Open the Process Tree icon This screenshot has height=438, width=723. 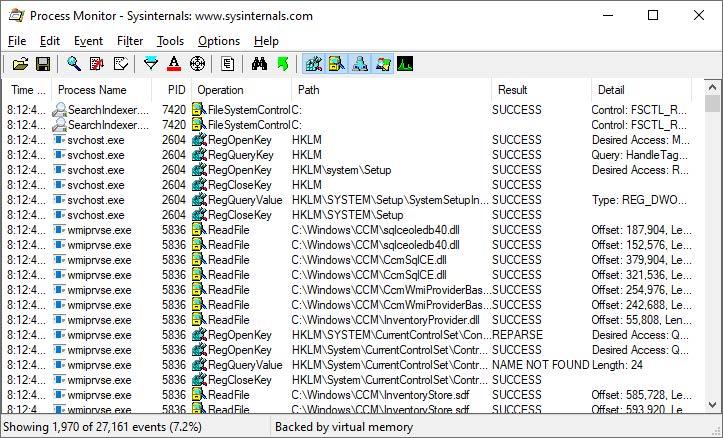[227, 64]
